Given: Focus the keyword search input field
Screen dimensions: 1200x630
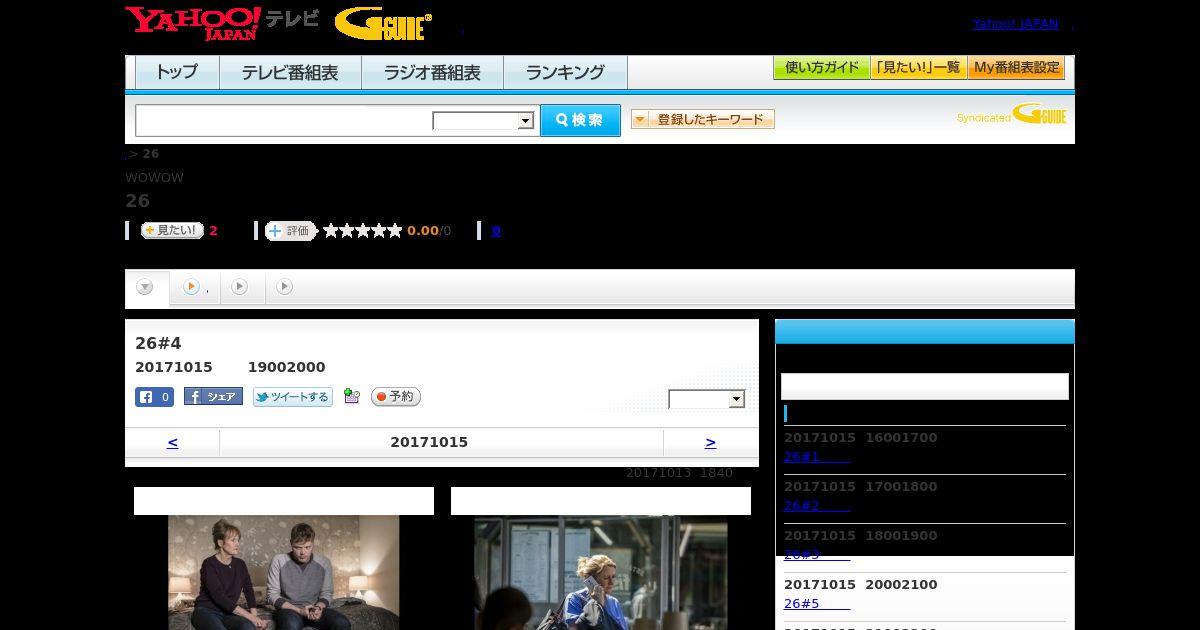Looking at the screenshot, I should pyautogui.click(x=284, y=120).
